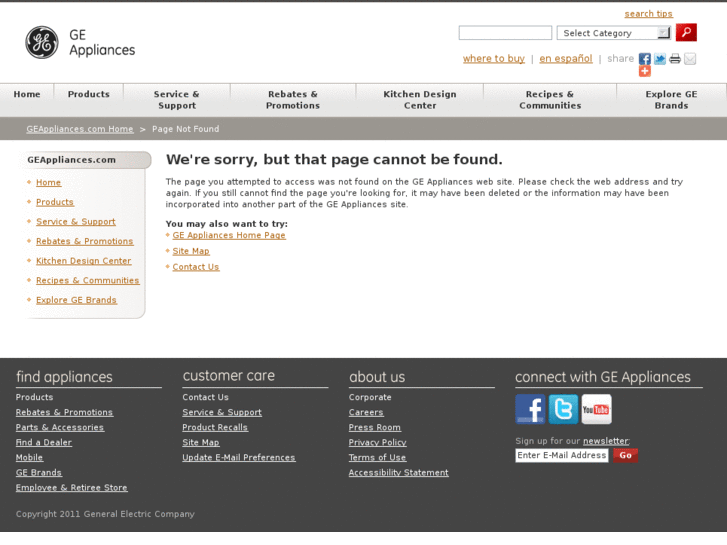Viewport: 727px width, 545px height.
Task: Click the Find a Dealer footer link
Action: 44,442
